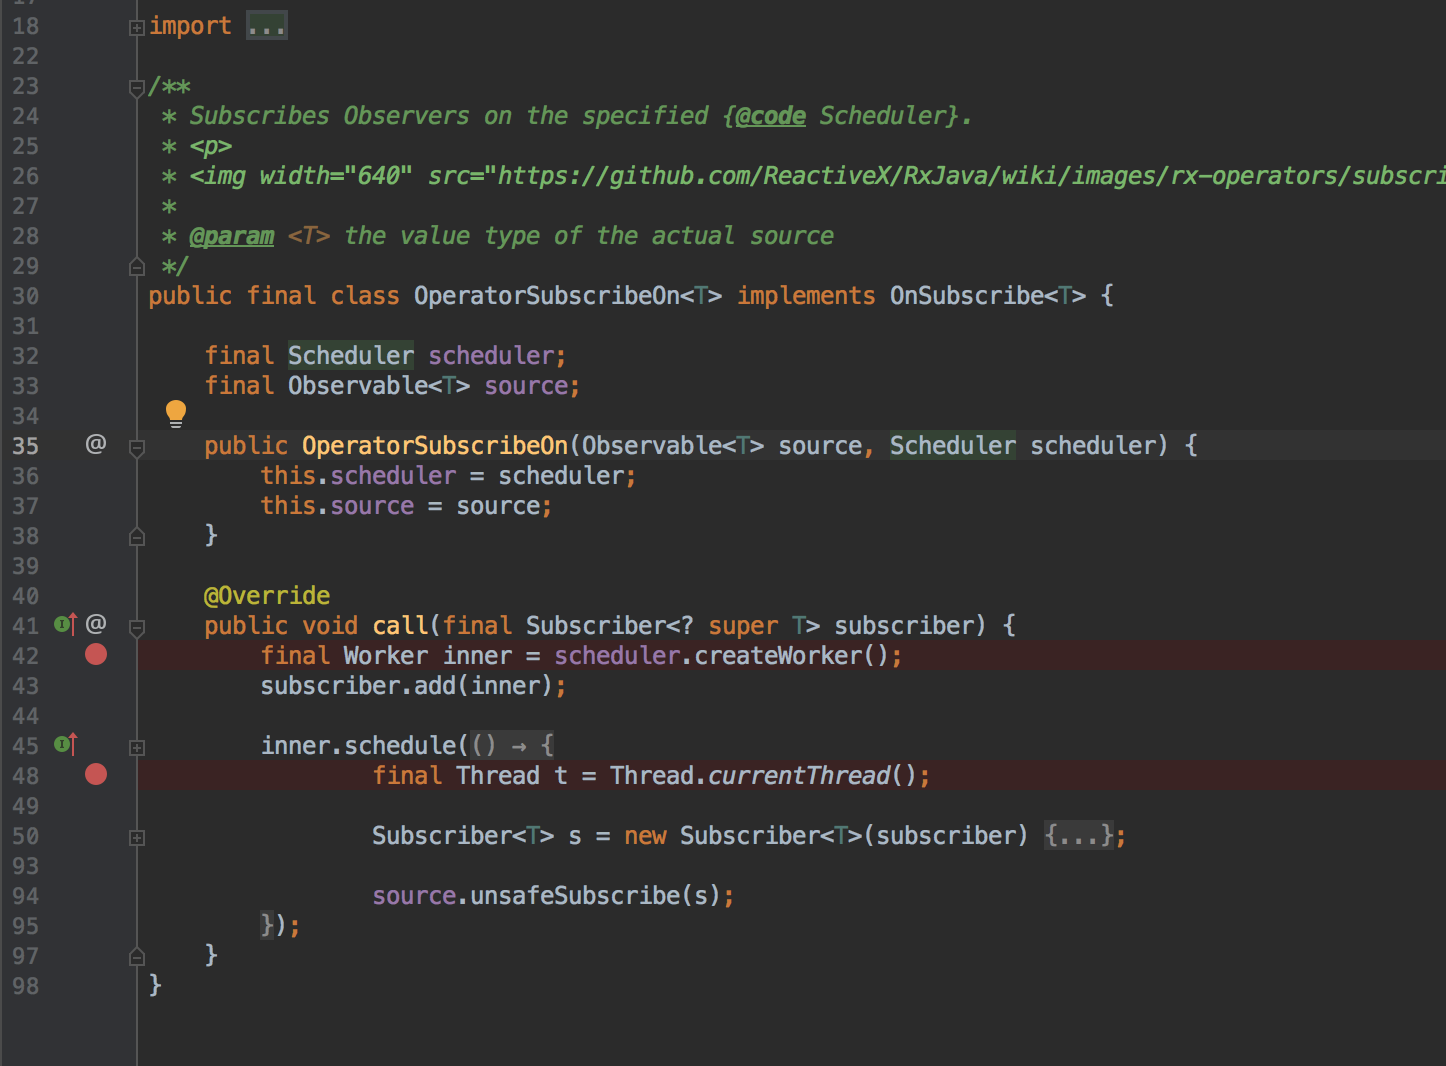Click the call method name on line 41
The height and width of the screenshot is (1066, 1446).
pos(400,626)
